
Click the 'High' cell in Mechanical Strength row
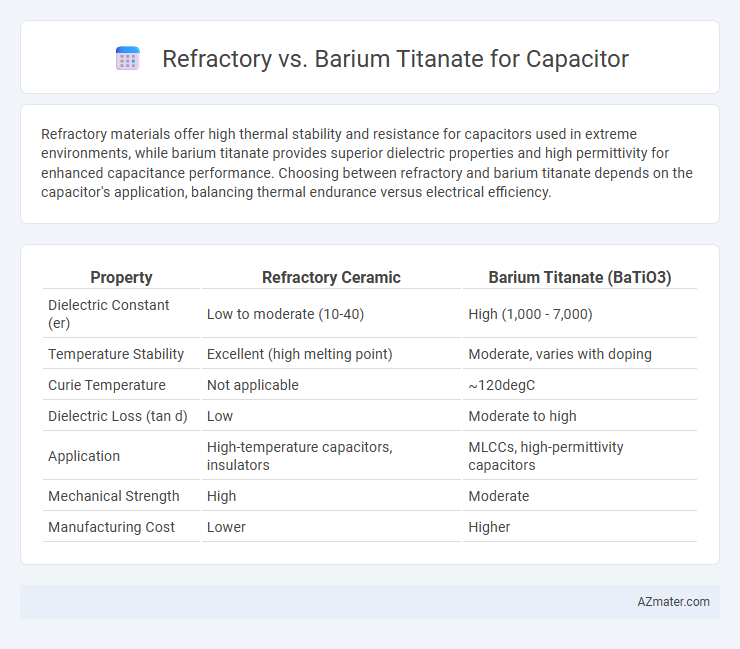[331, 496]
